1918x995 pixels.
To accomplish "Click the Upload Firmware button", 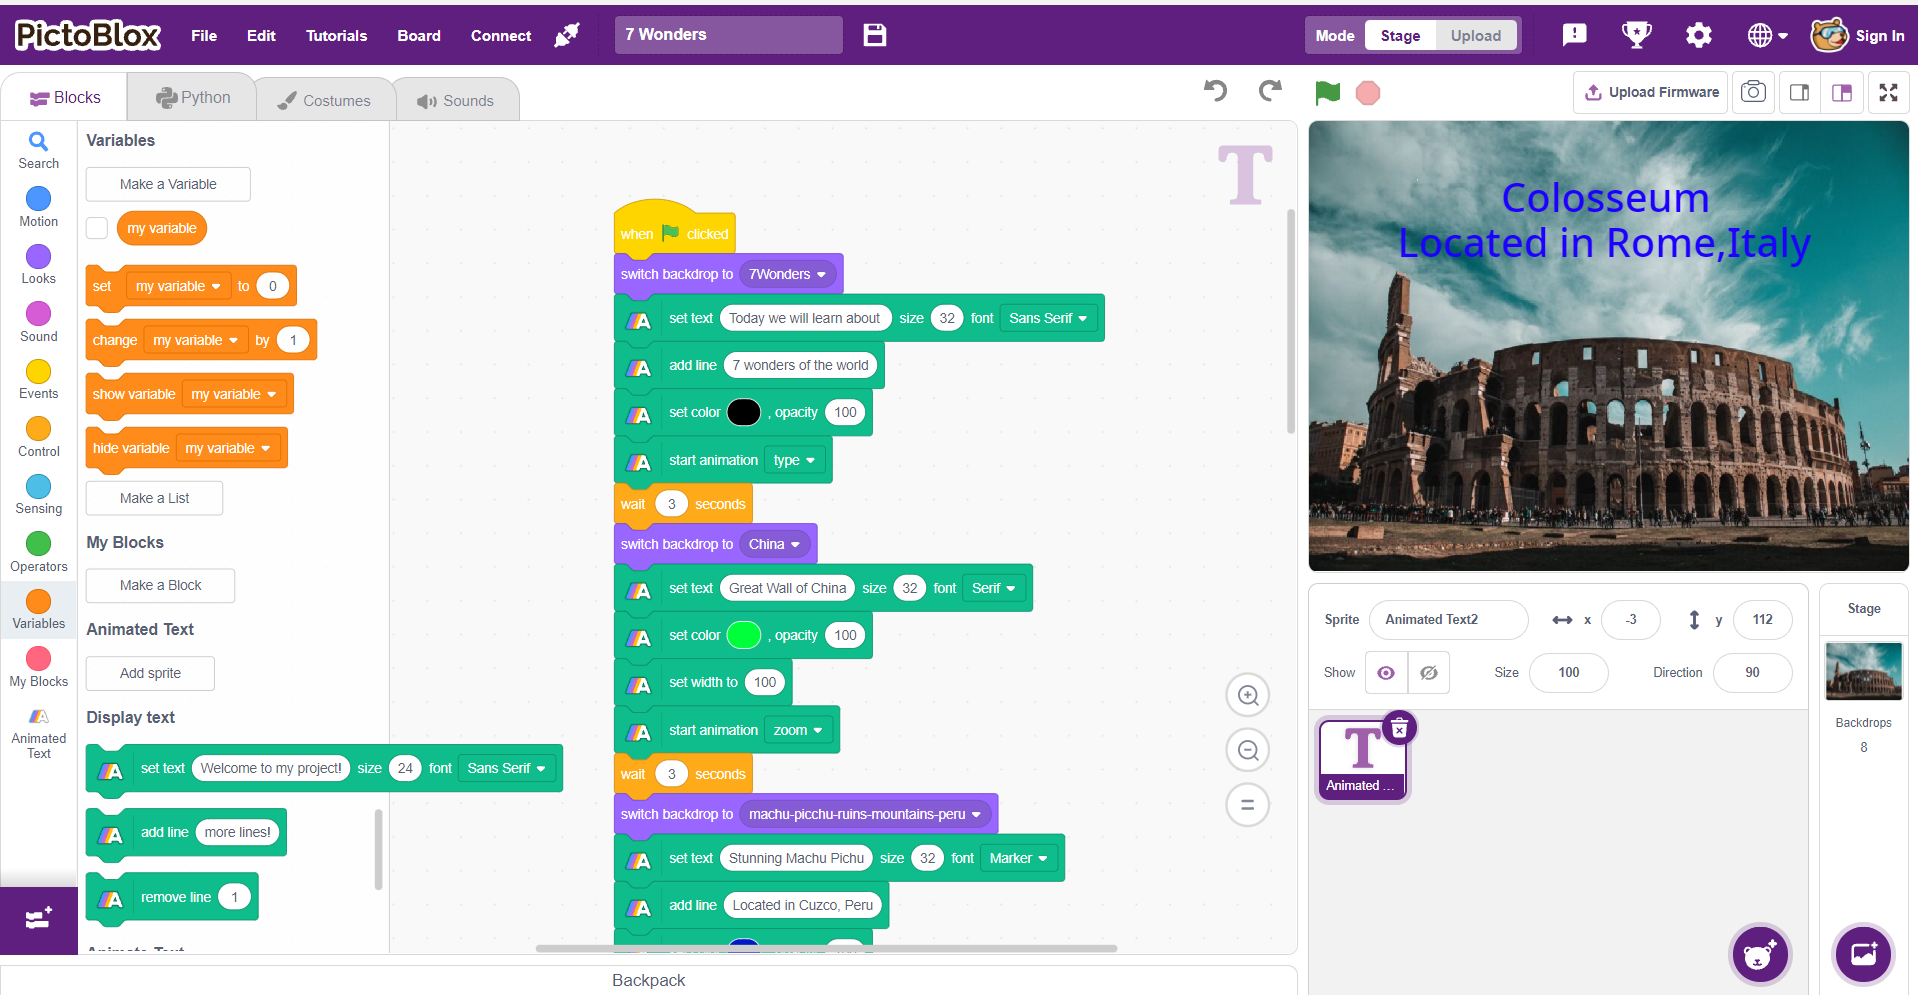I will point(1651,92).
